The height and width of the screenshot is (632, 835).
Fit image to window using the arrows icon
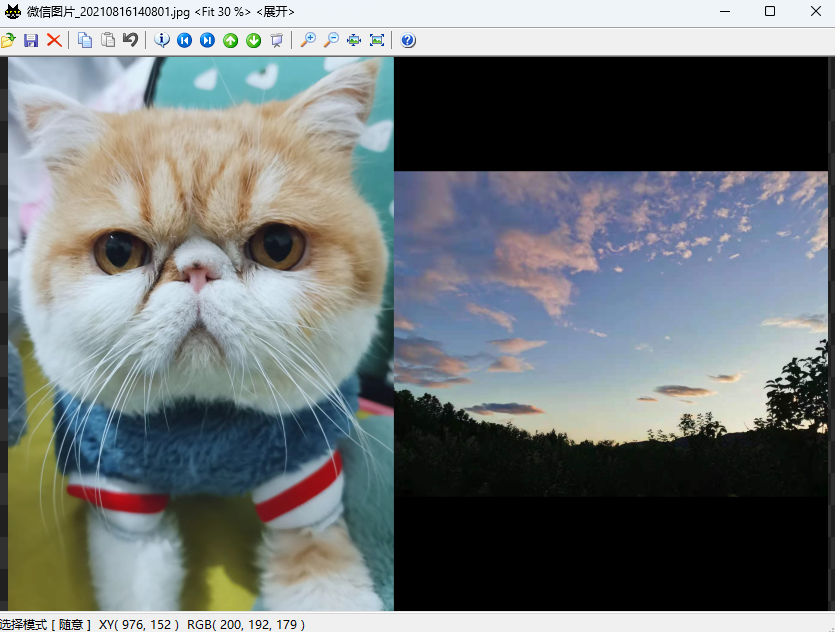(x=354, y=40)
